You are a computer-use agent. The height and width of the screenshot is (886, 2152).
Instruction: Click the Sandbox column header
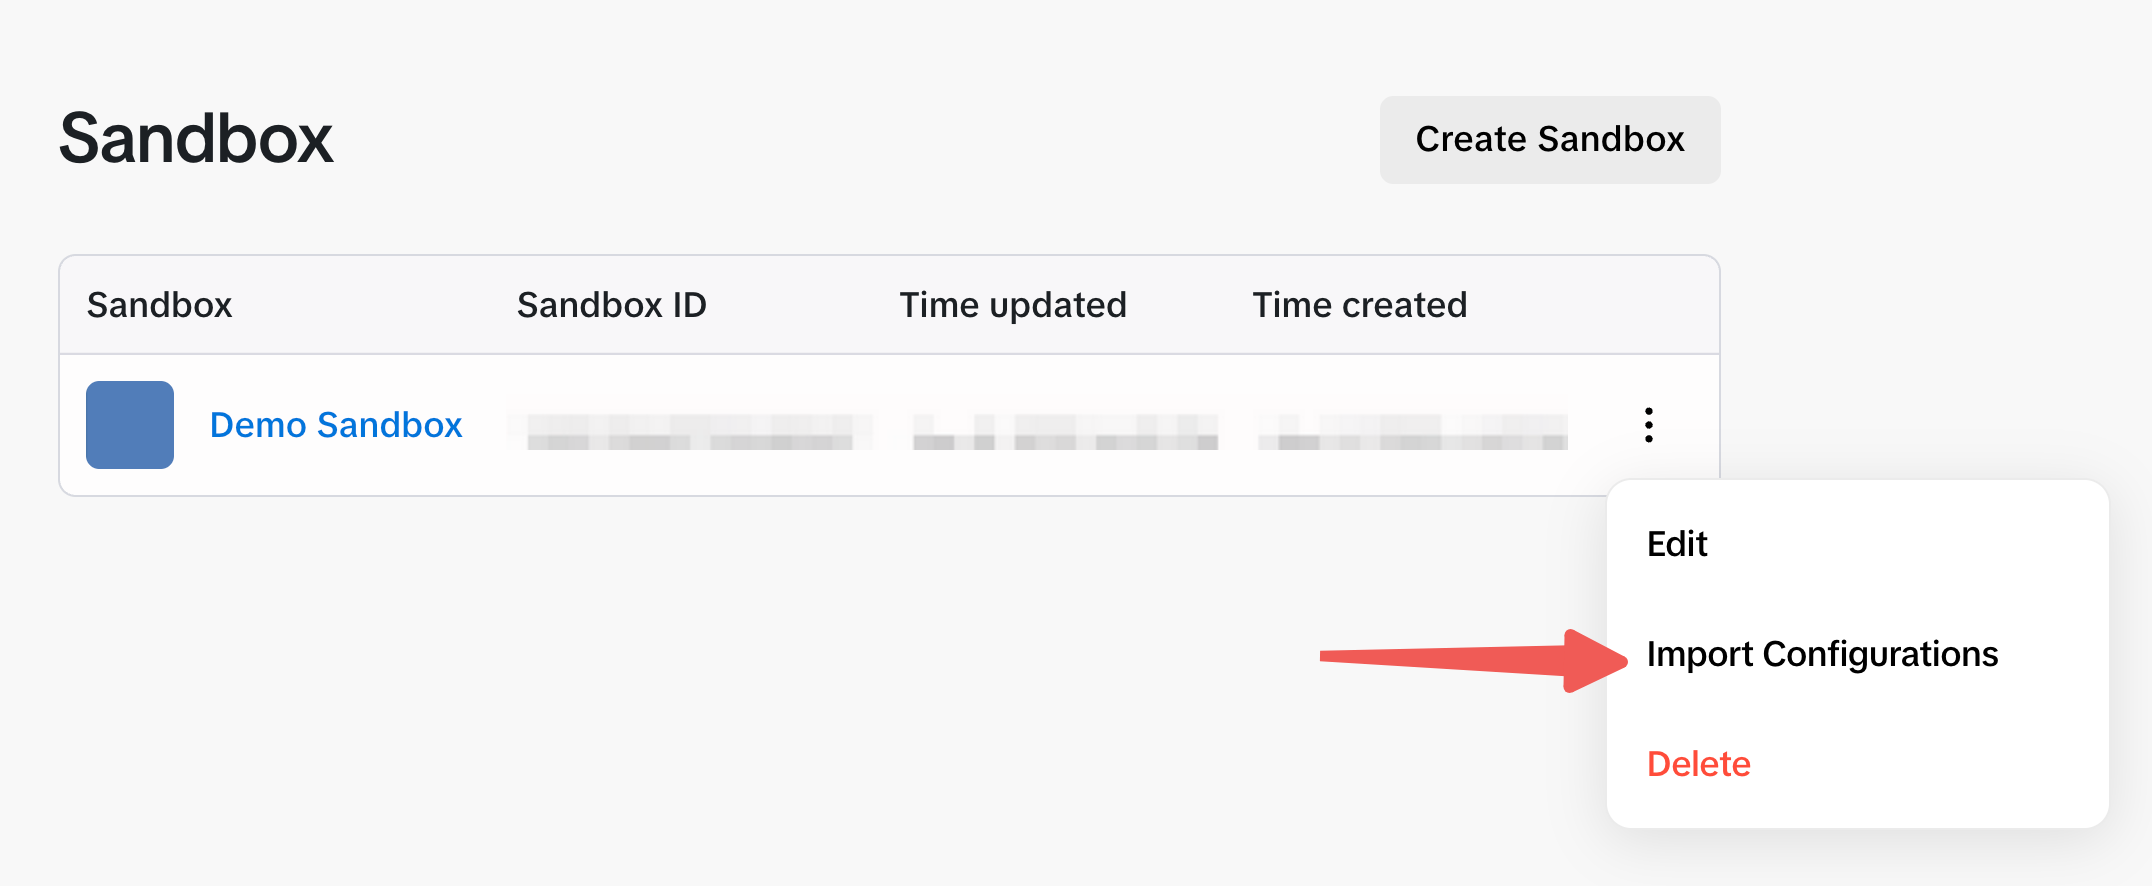pos(159,305)
